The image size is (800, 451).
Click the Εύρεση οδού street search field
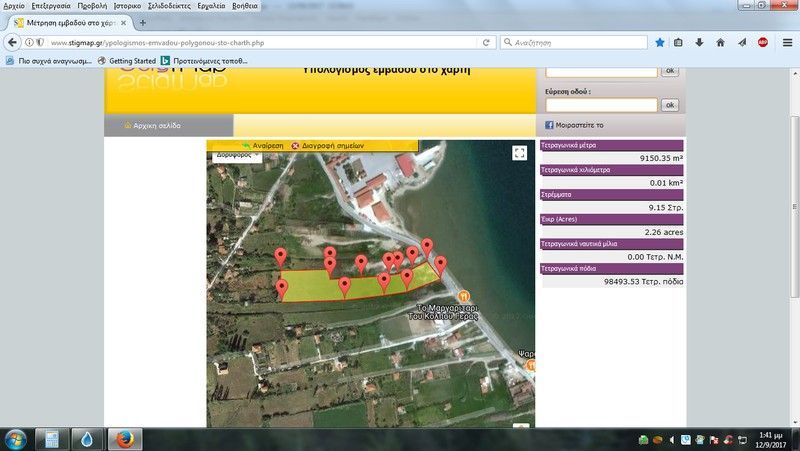tap(601, 105)
